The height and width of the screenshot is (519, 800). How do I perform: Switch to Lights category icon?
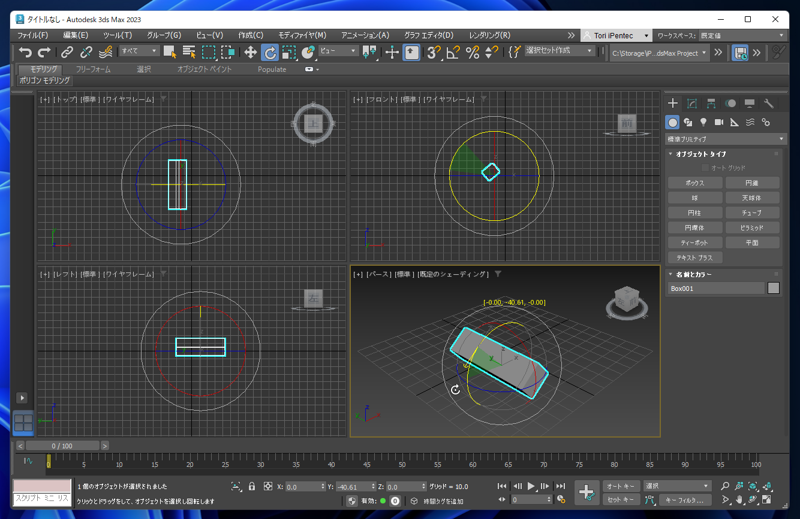[x=703, y=122]
